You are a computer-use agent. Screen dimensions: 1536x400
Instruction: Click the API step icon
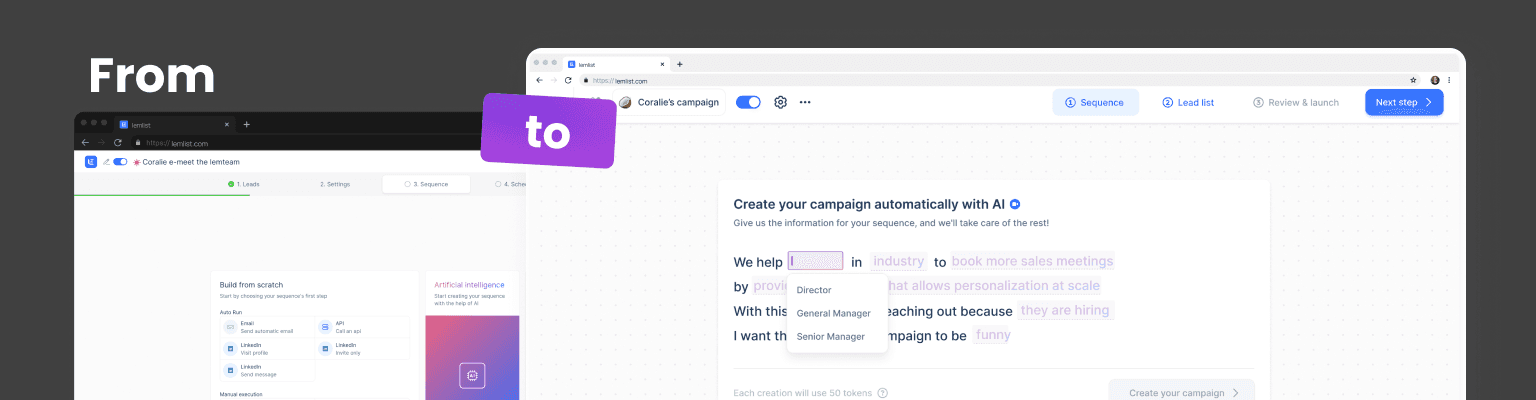[x=326, y=327]
